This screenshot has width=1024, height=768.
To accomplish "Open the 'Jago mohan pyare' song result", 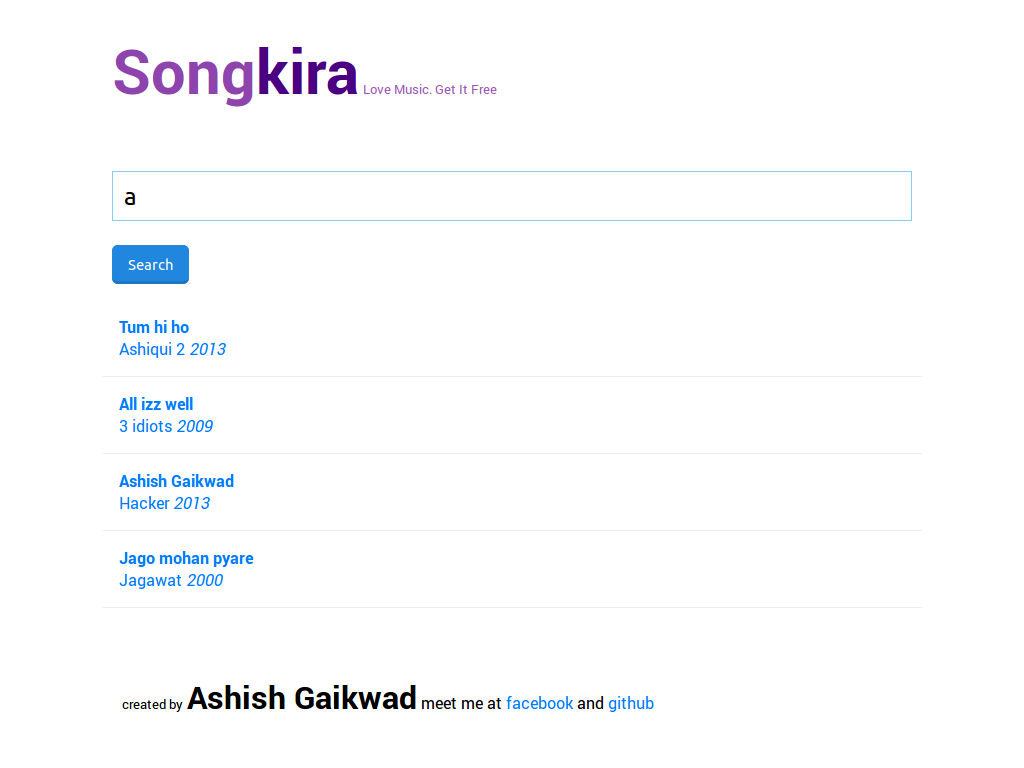I will (186, 558).
